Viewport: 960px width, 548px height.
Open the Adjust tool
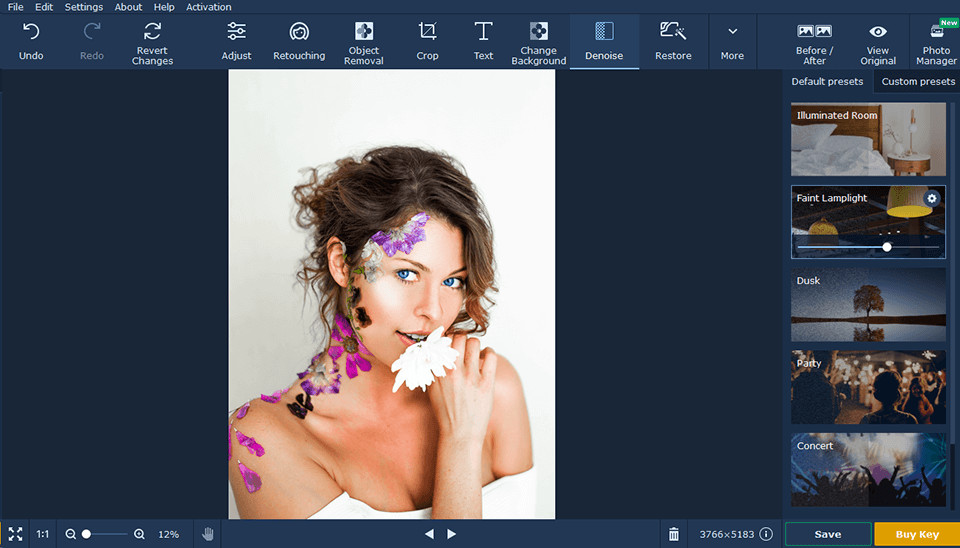point(236,42)
